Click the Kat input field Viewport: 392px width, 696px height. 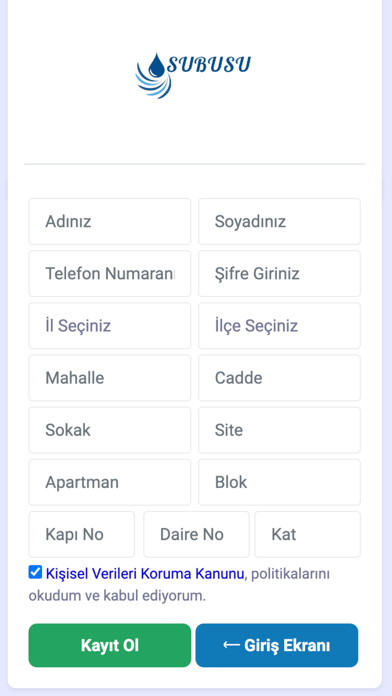tap(308, 534)
